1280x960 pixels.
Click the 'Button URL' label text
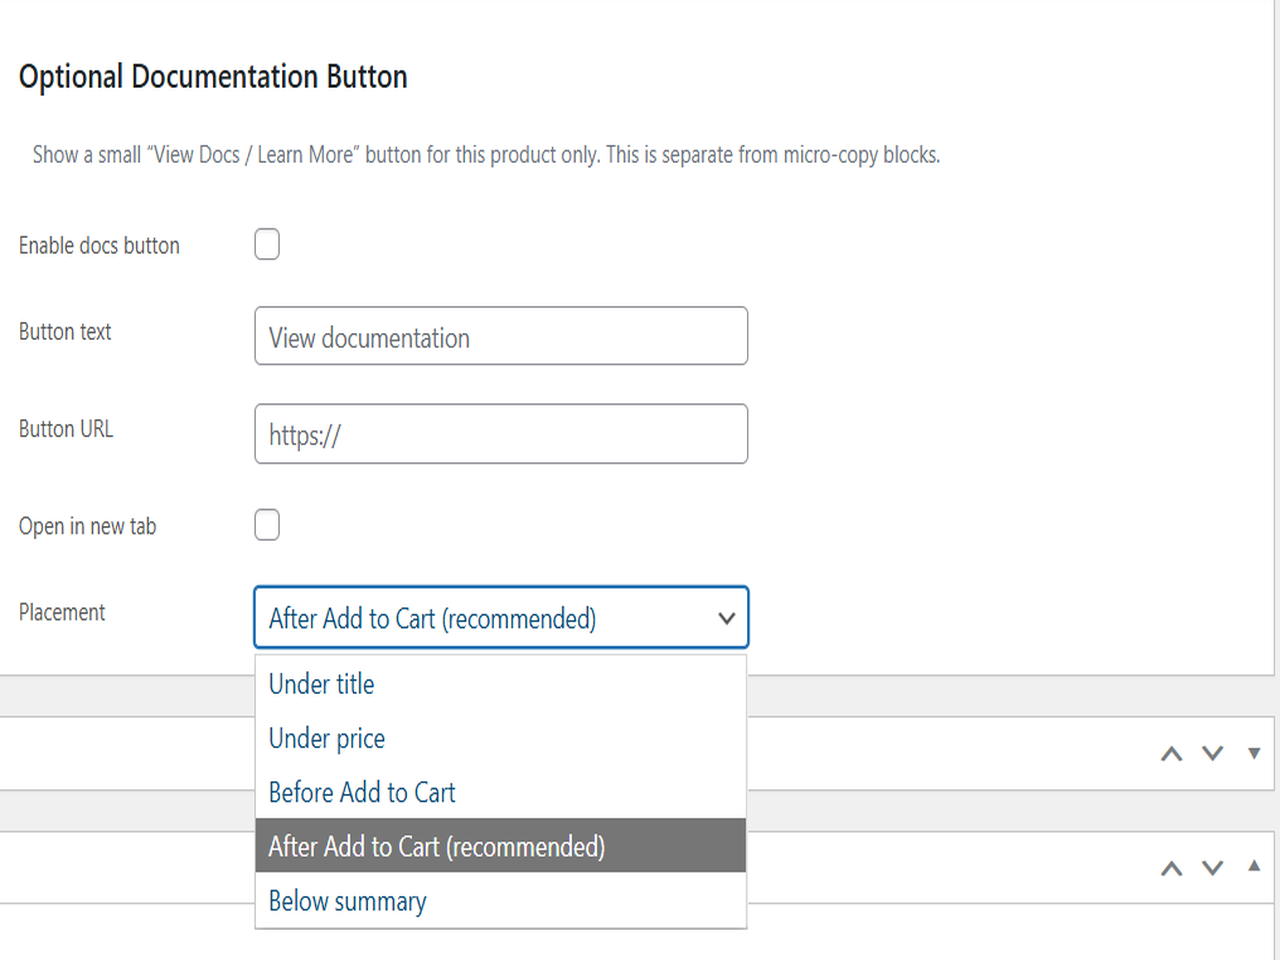(x=66, y=429)
